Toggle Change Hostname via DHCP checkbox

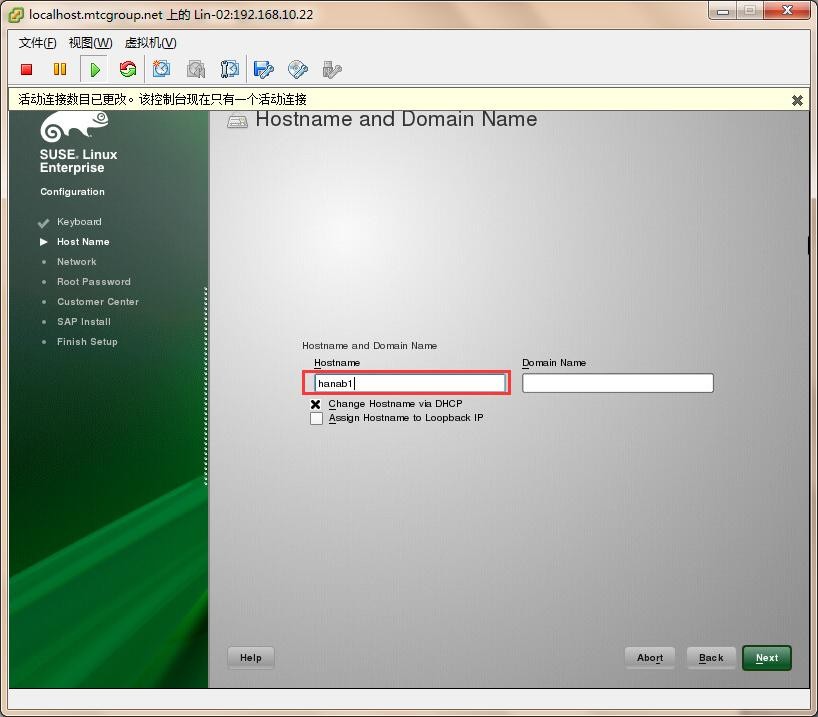click(x=316, y=404)
